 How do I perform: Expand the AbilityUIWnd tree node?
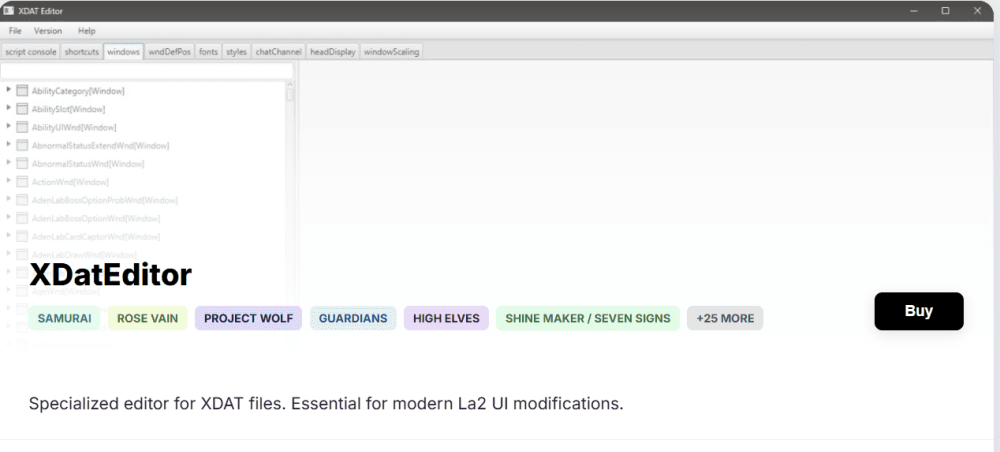[x=9, y=126]
